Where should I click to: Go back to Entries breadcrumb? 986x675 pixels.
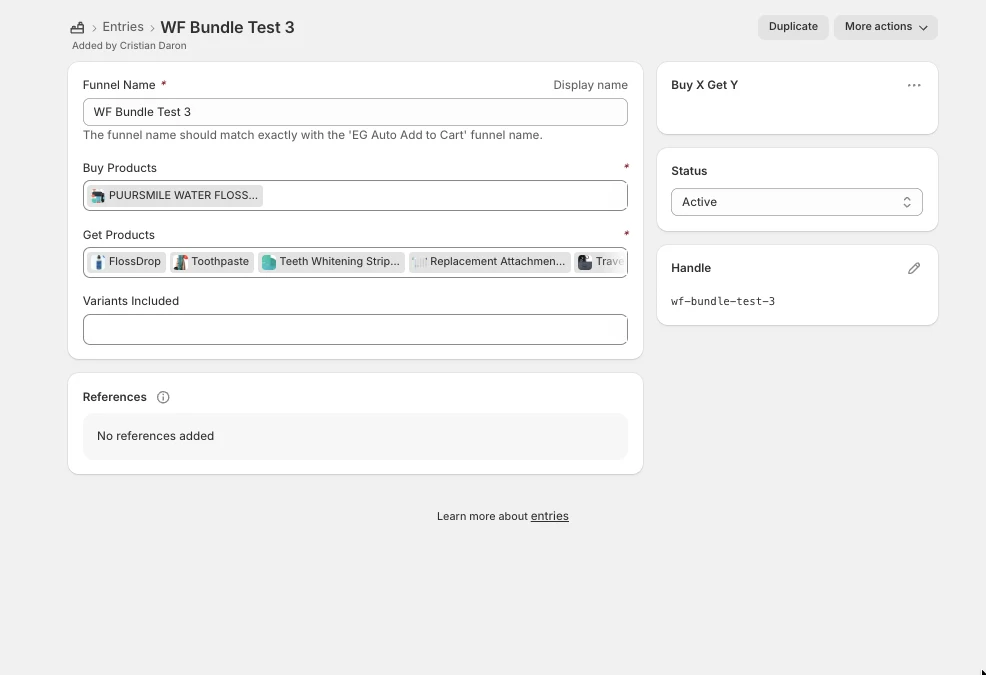(x=123, y=27)
